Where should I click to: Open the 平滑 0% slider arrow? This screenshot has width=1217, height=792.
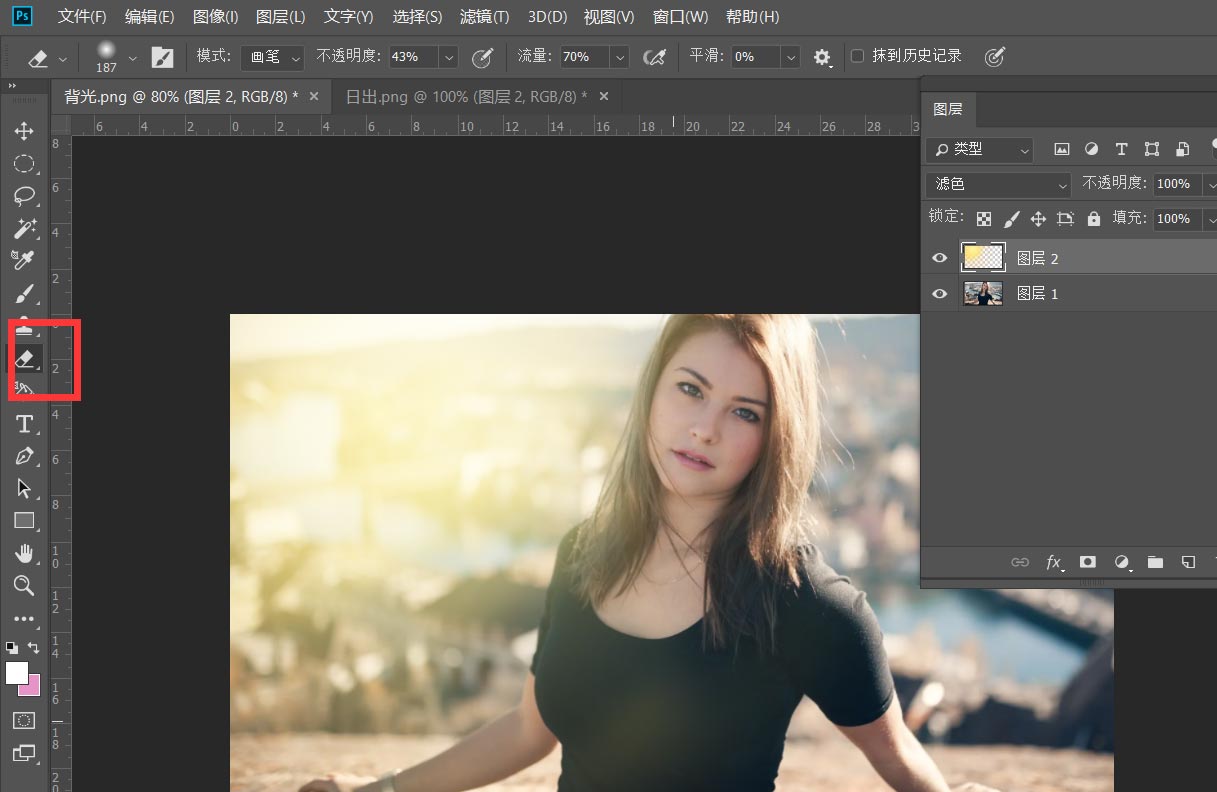pyautogui.click(x=791, y=57)
